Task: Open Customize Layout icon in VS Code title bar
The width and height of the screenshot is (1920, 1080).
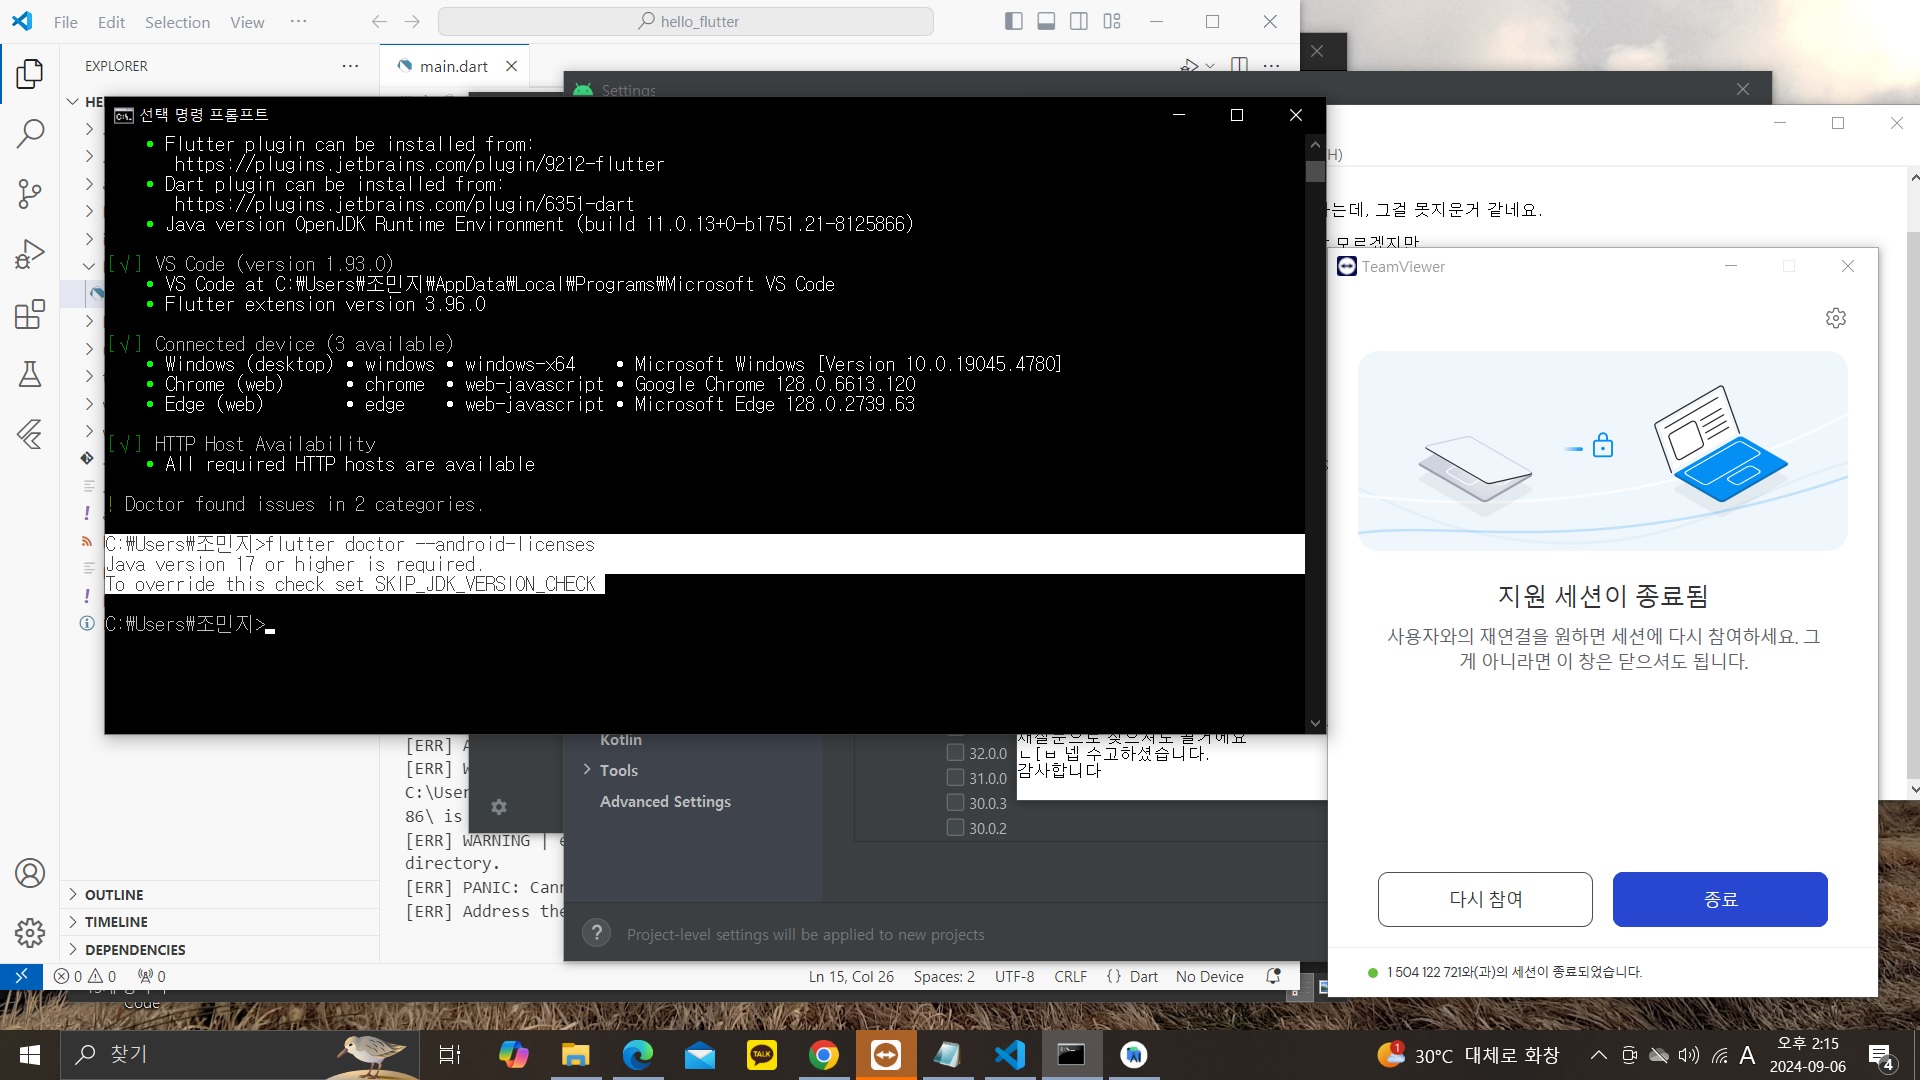Action: coord(1112,21)
